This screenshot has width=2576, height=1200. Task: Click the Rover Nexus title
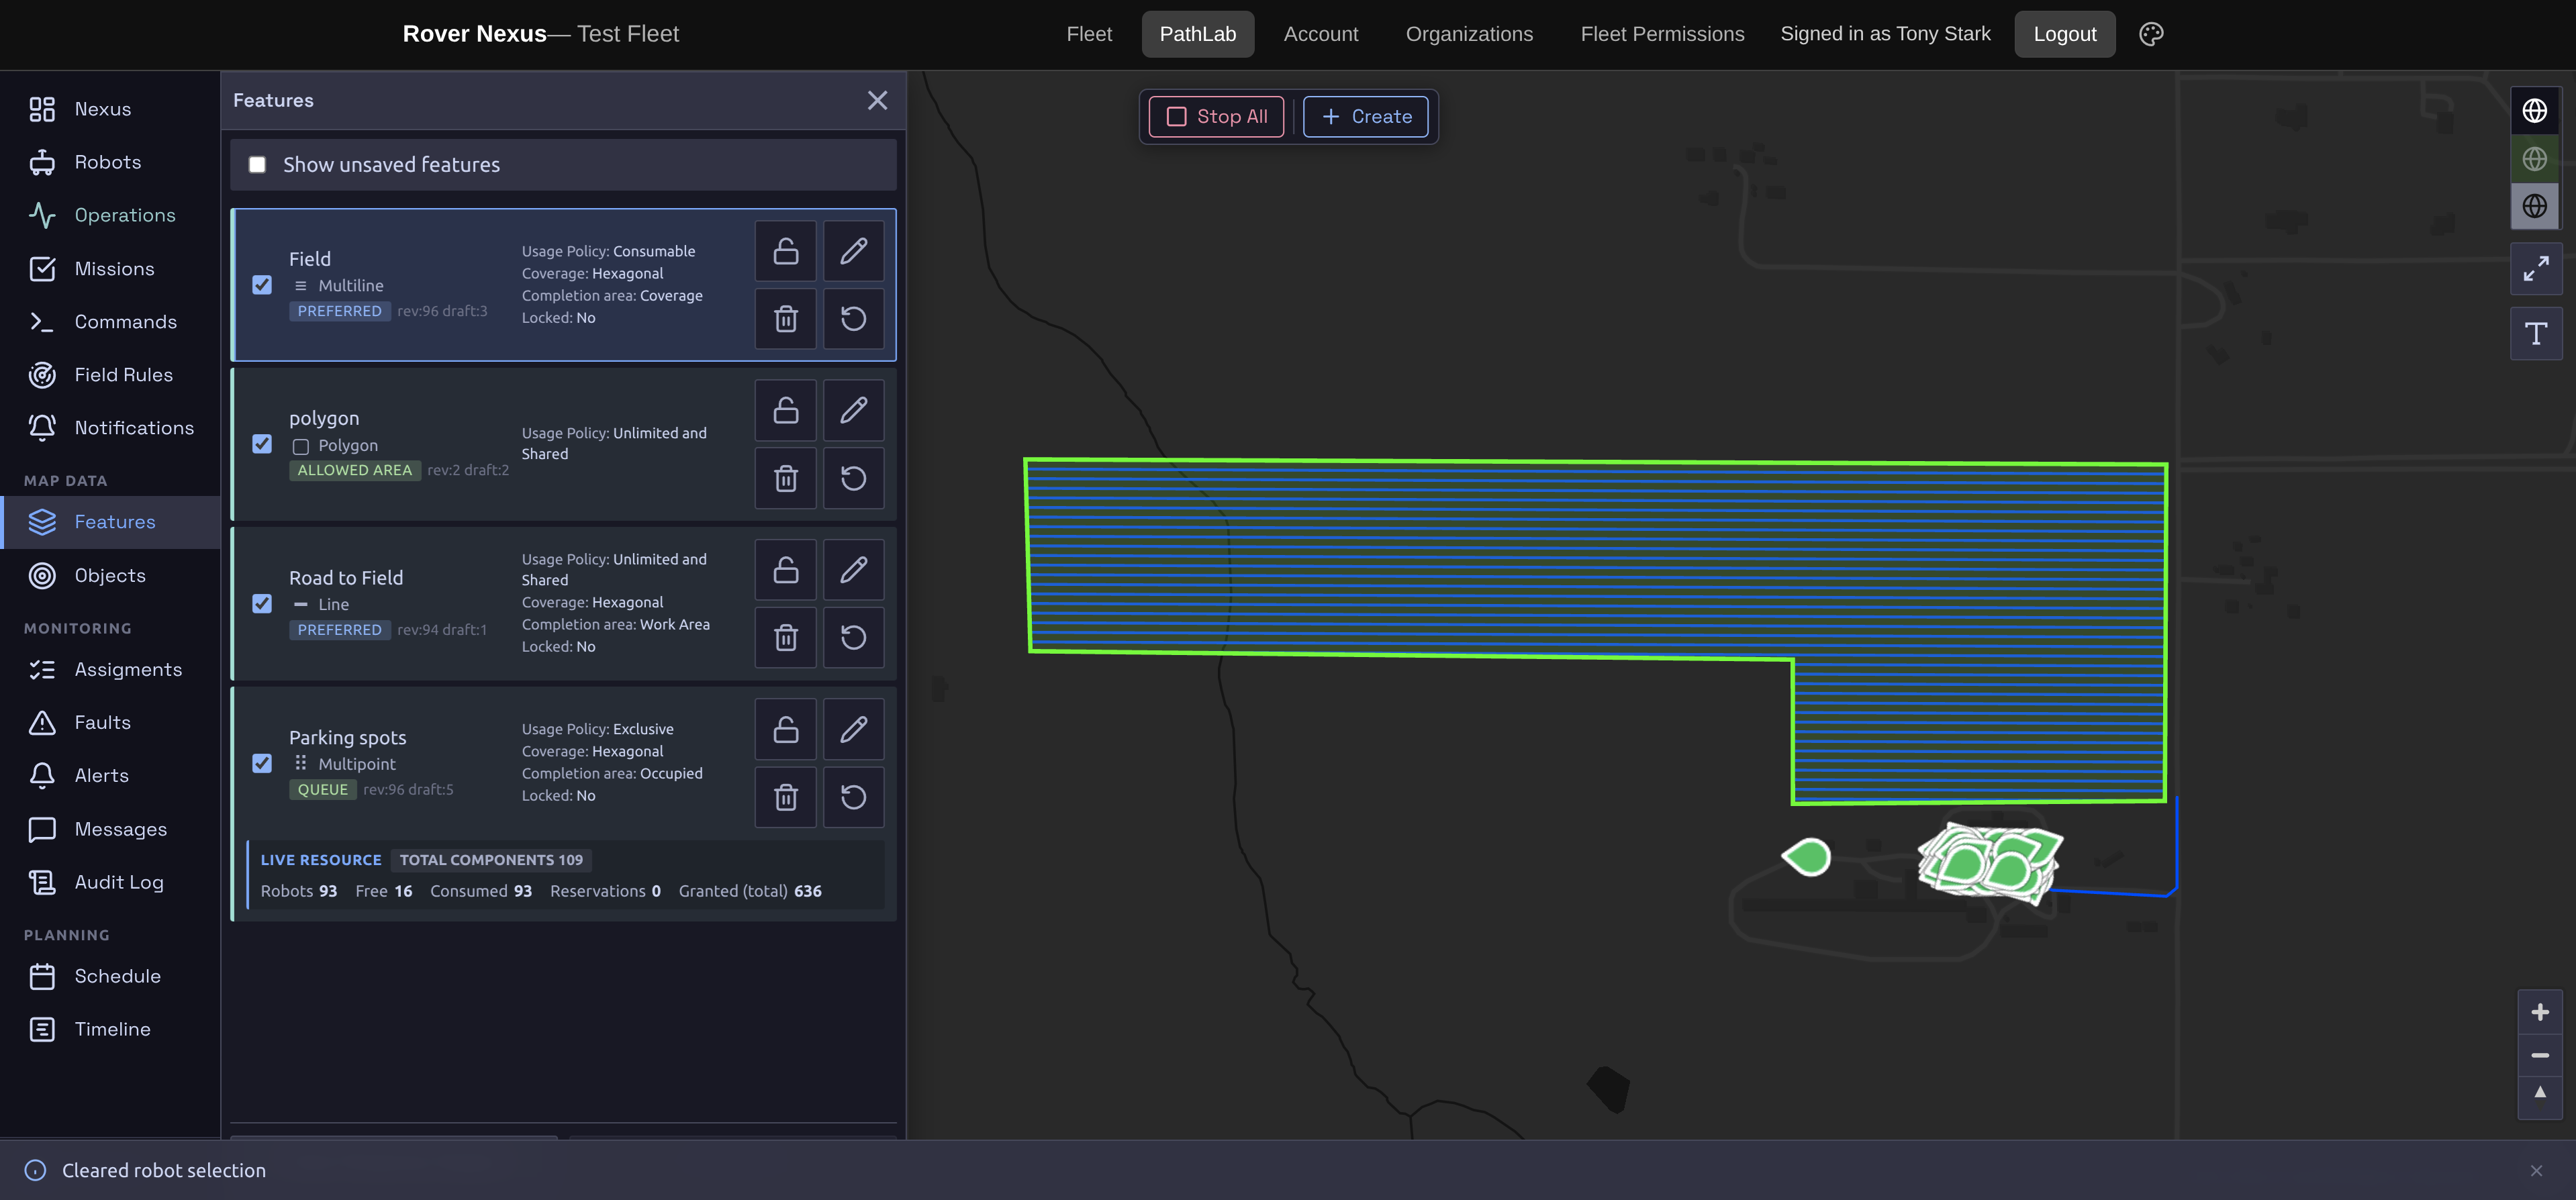click(474, 34)
